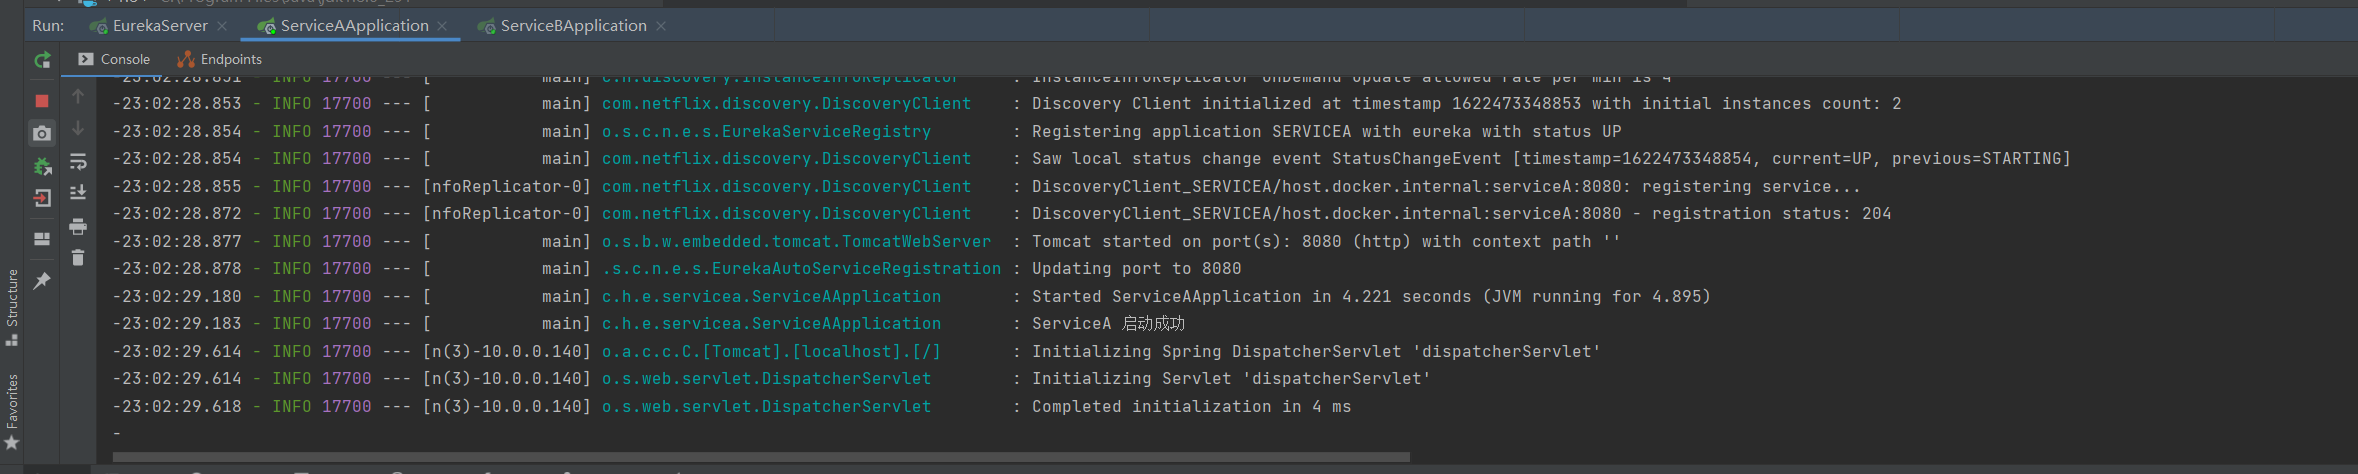This screenshot has width=2358, height=474.
Task: Switch to the EurekaServer run tab
Action: point(159,26)
